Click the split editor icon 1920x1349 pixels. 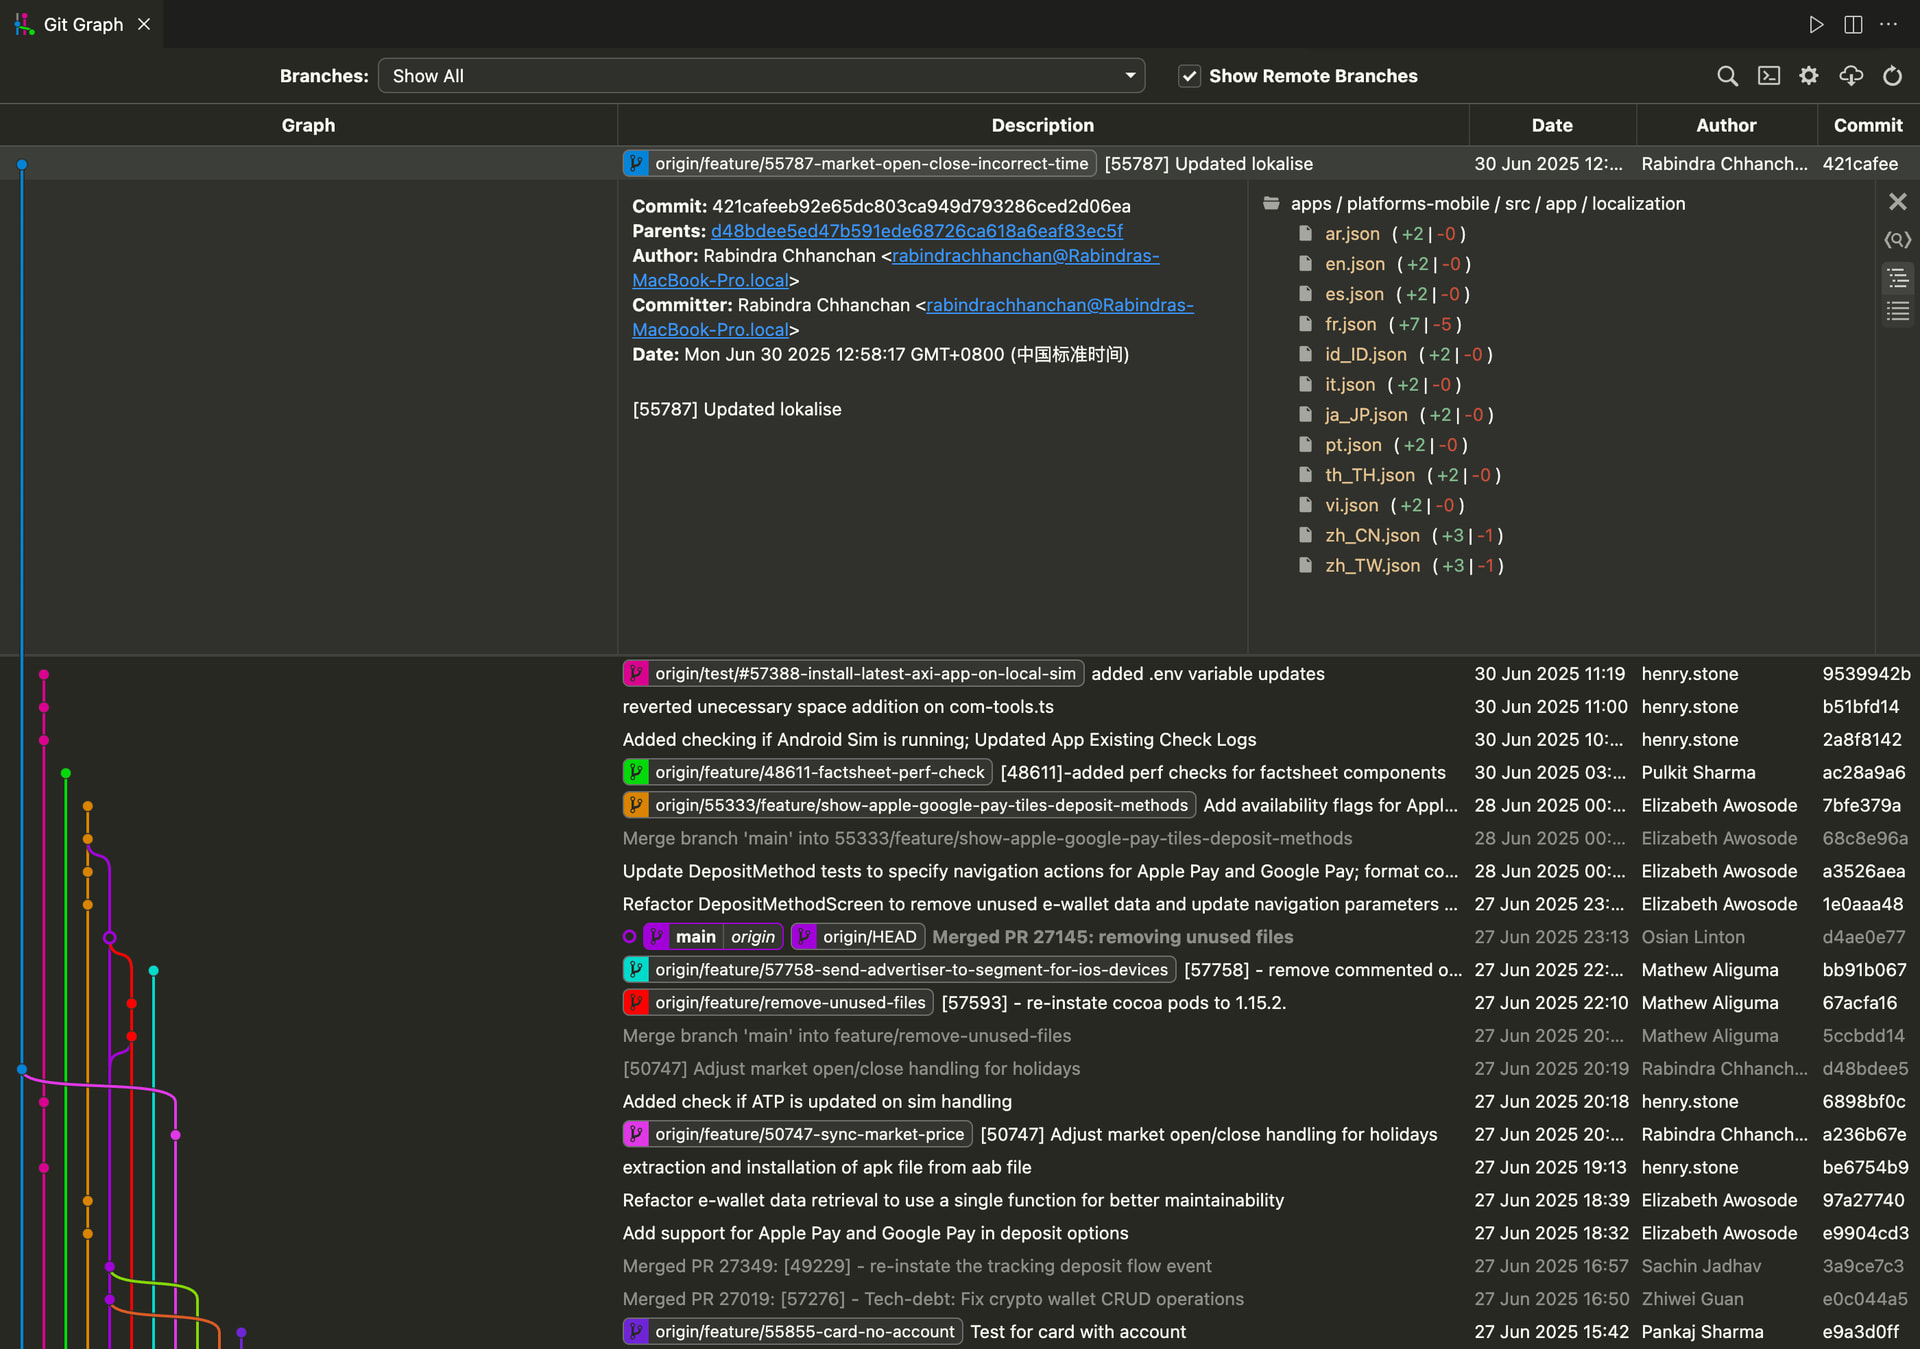click(x=1853, y=24)
